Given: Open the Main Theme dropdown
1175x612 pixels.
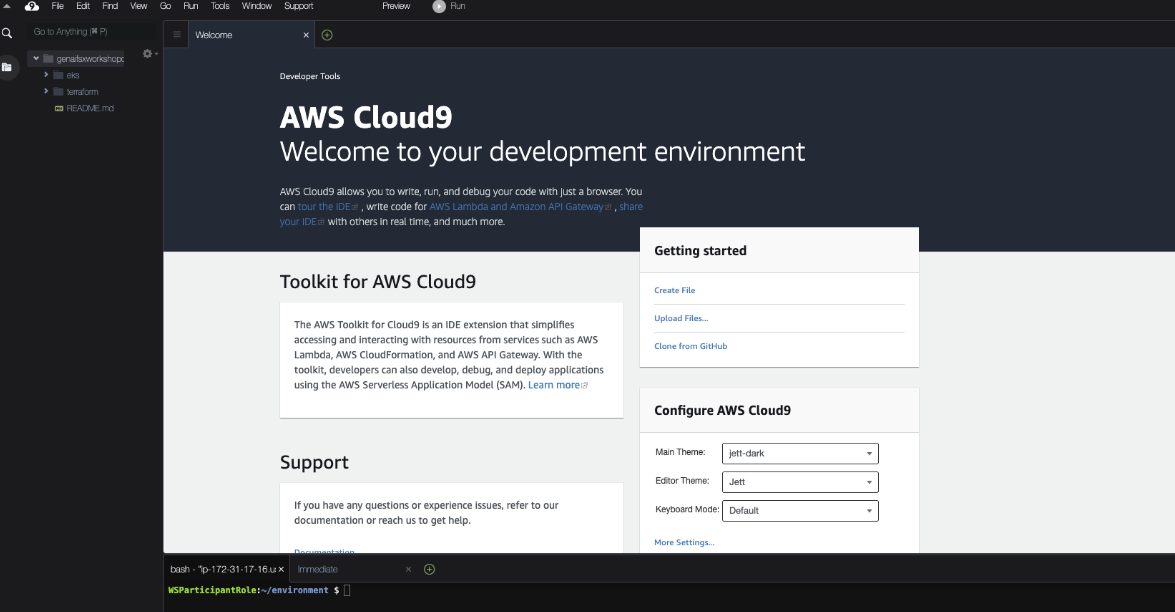Looking at the screenshot, I should (x=800, y=453).
